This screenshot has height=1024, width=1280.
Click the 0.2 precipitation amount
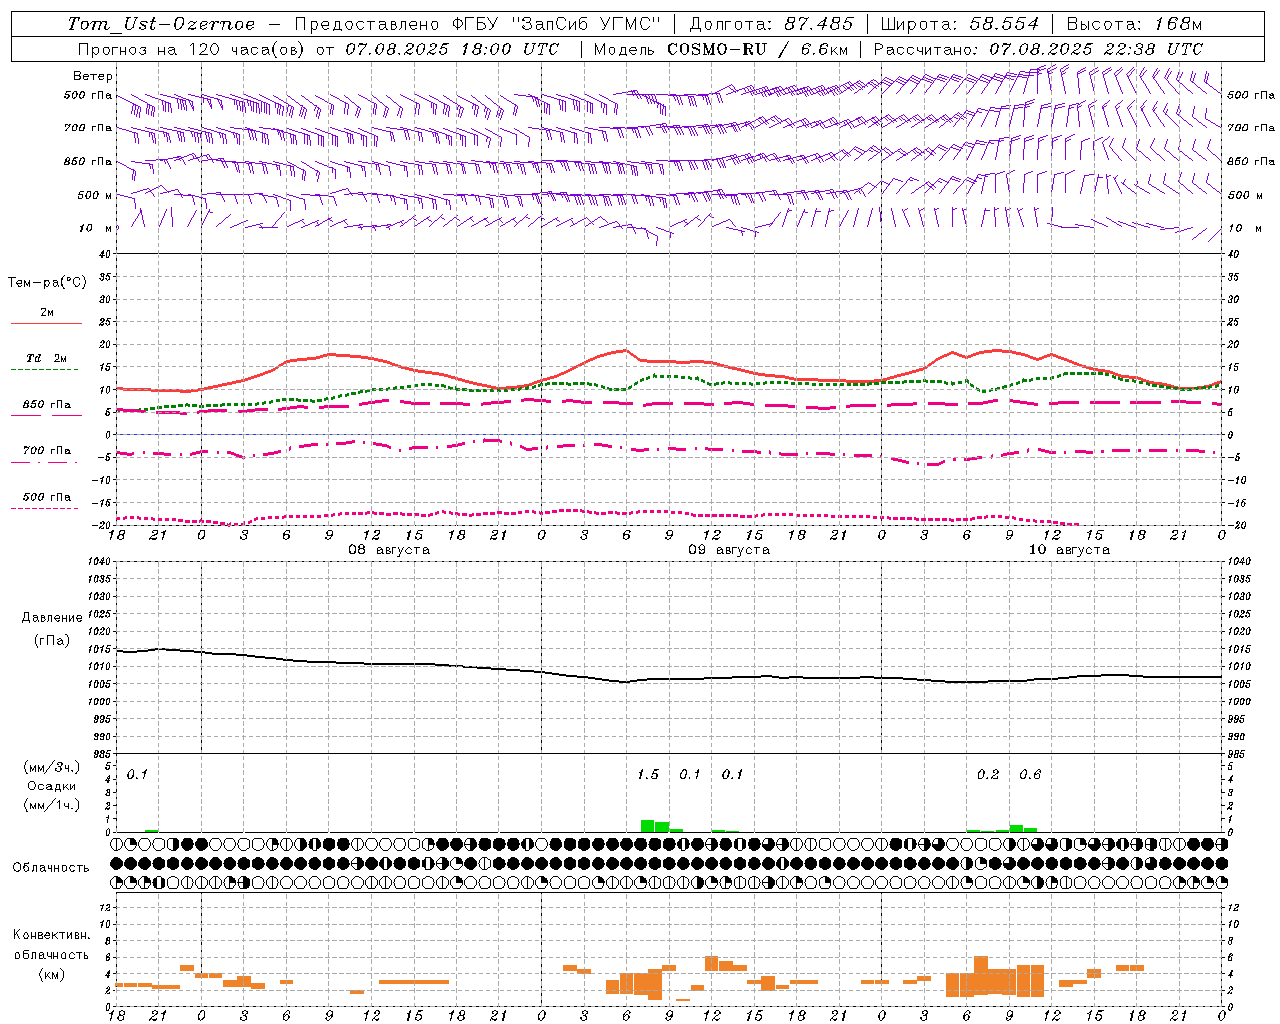click(x=988, y=775)
